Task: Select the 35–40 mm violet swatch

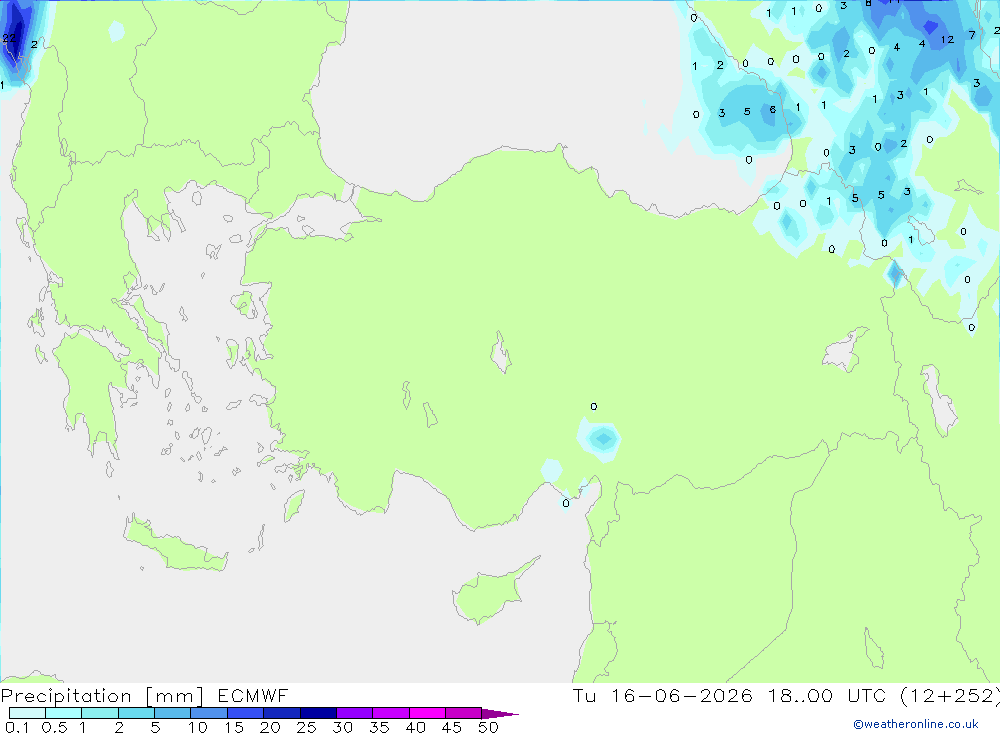Action: click(390, 713)
